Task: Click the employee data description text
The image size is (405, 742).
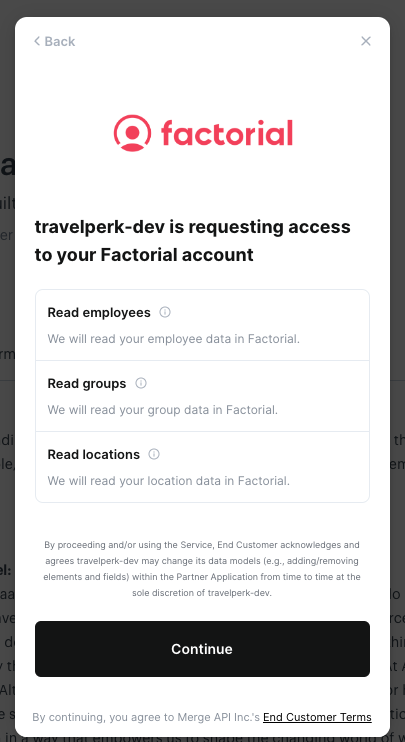Action: pos(174,339)
